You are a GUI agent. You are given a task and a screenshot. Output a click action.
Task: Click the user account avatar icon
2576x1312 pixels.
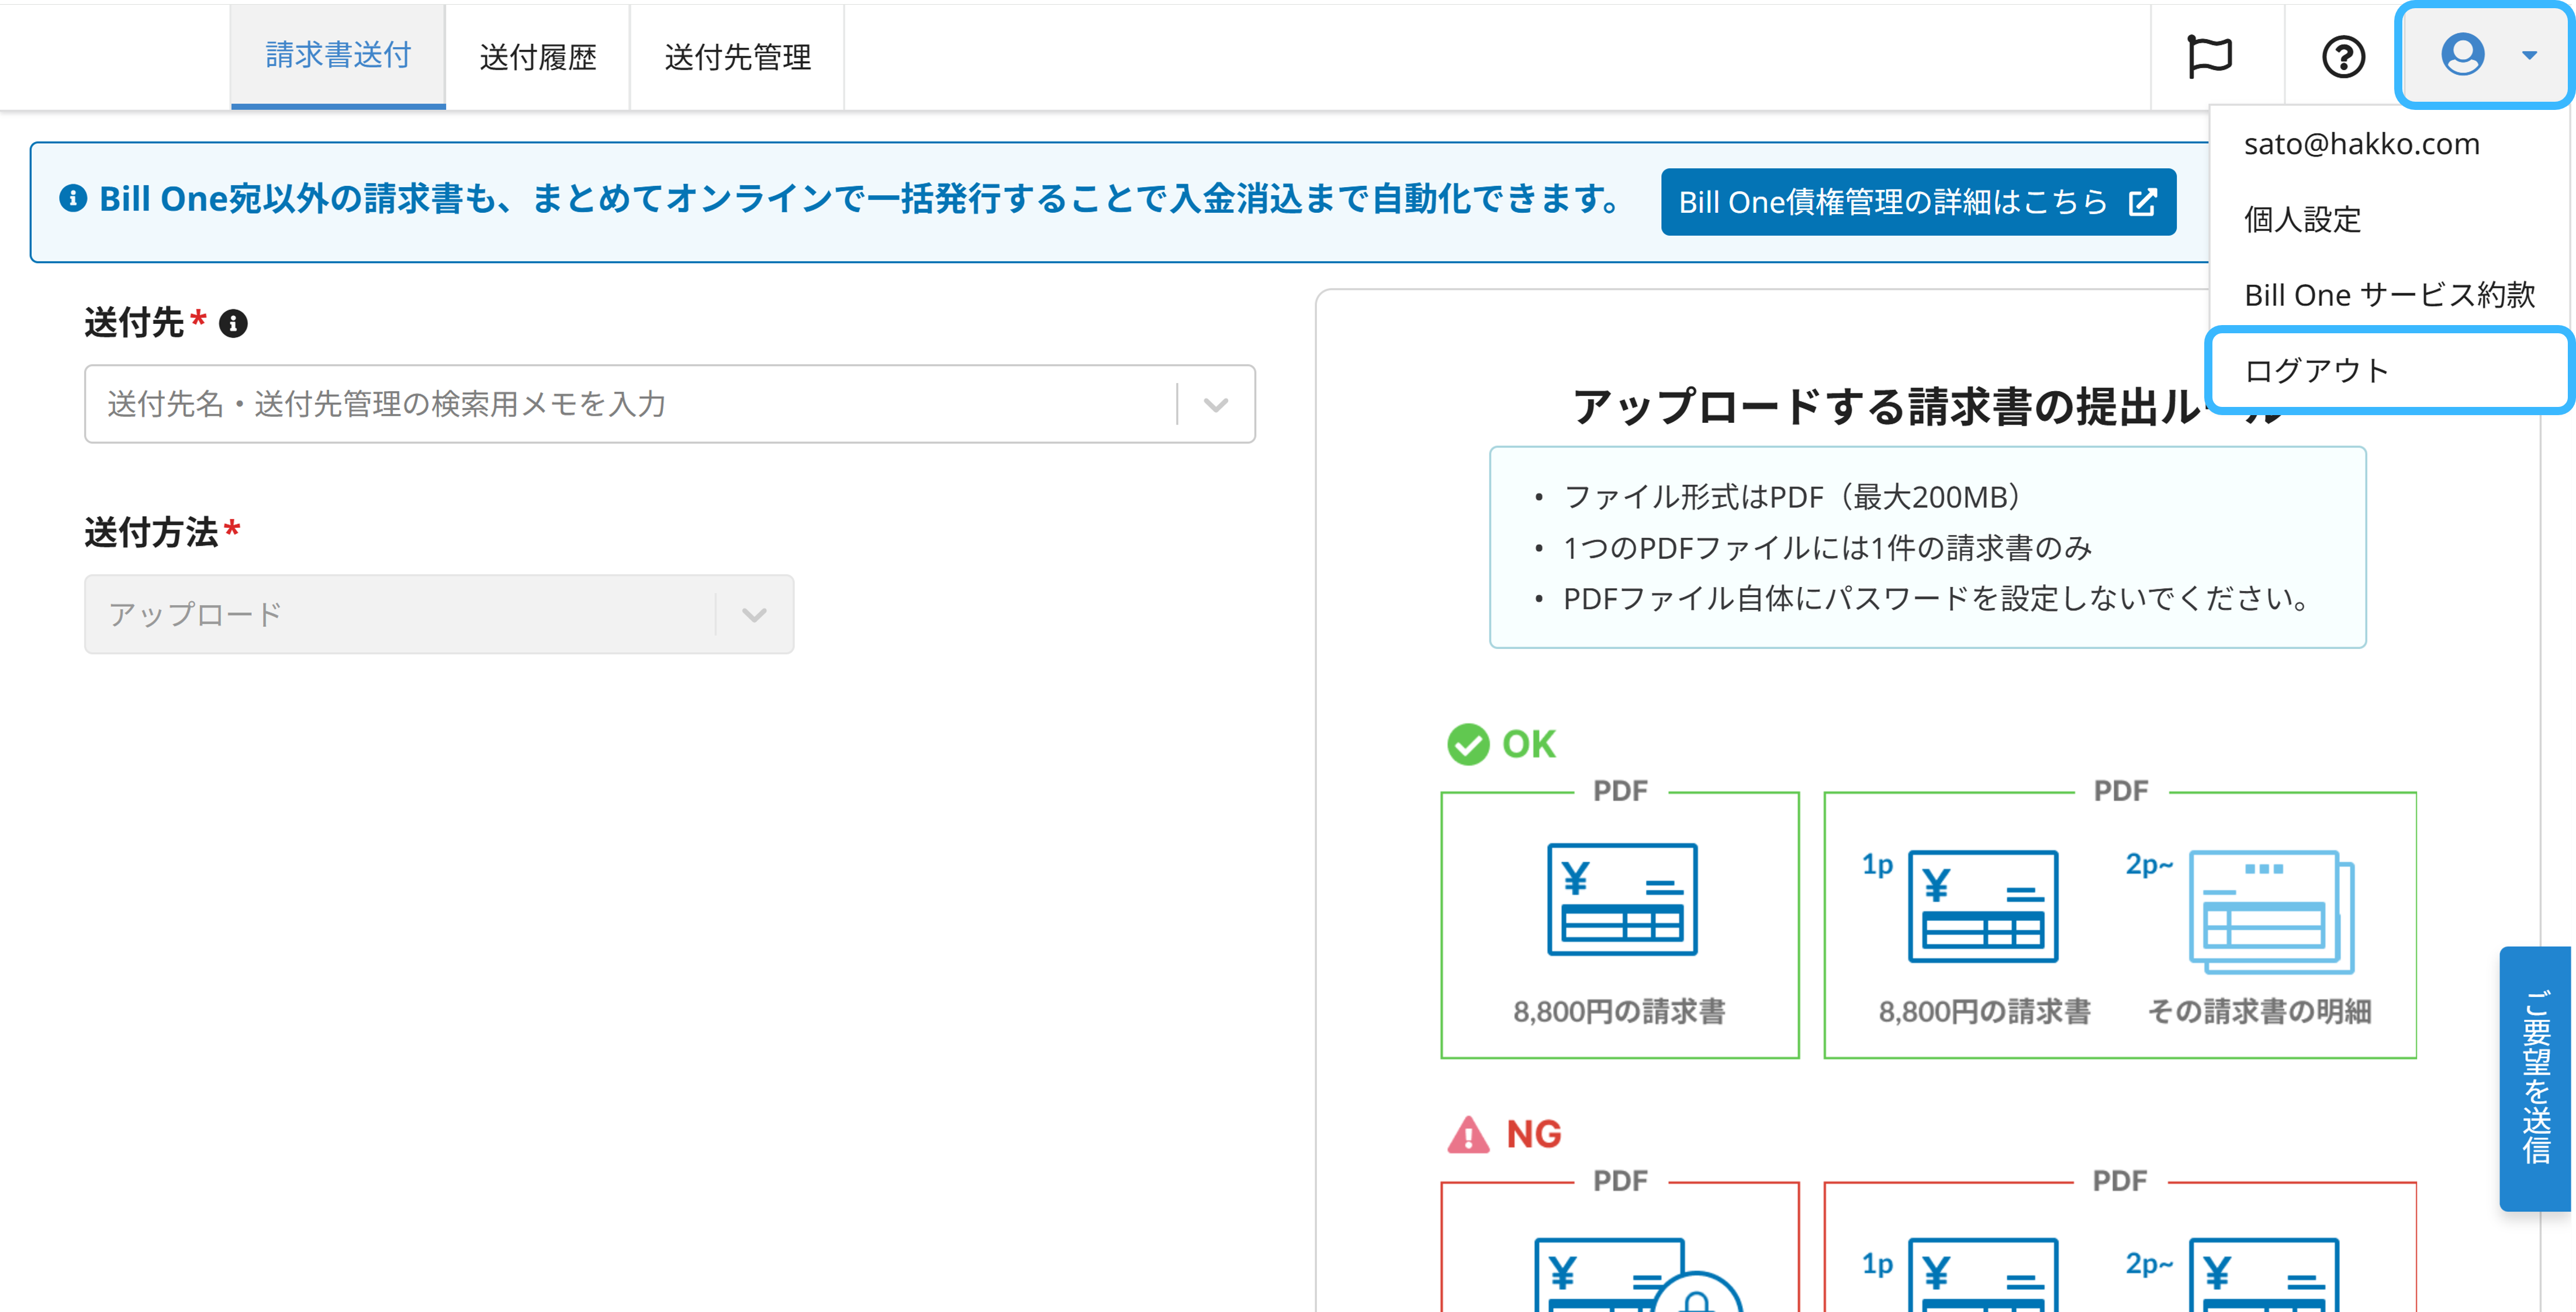2462,54
